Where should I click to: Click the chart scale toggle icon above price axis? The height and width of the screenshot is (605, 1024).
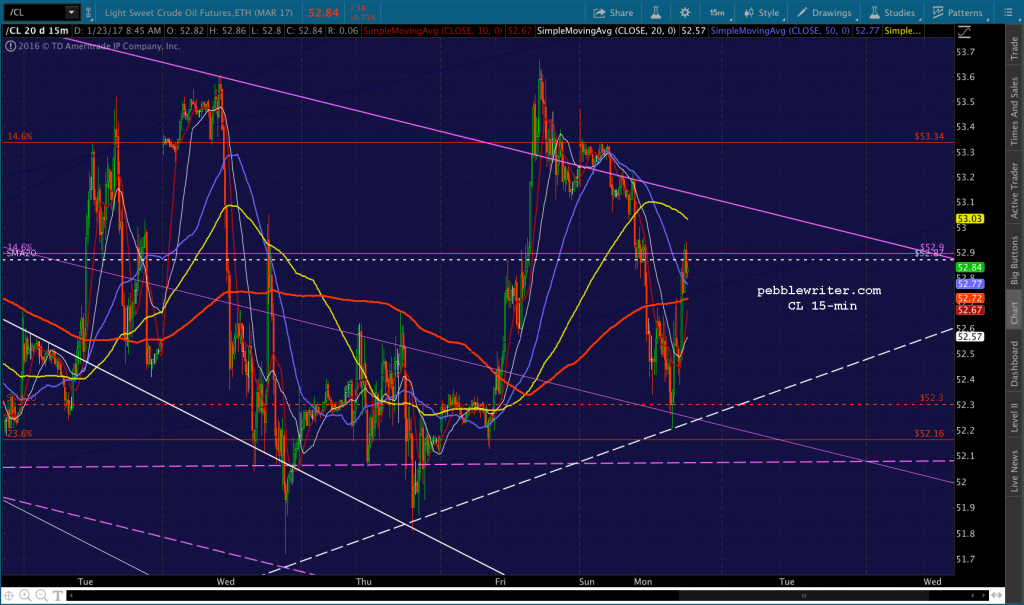point(964,31)
